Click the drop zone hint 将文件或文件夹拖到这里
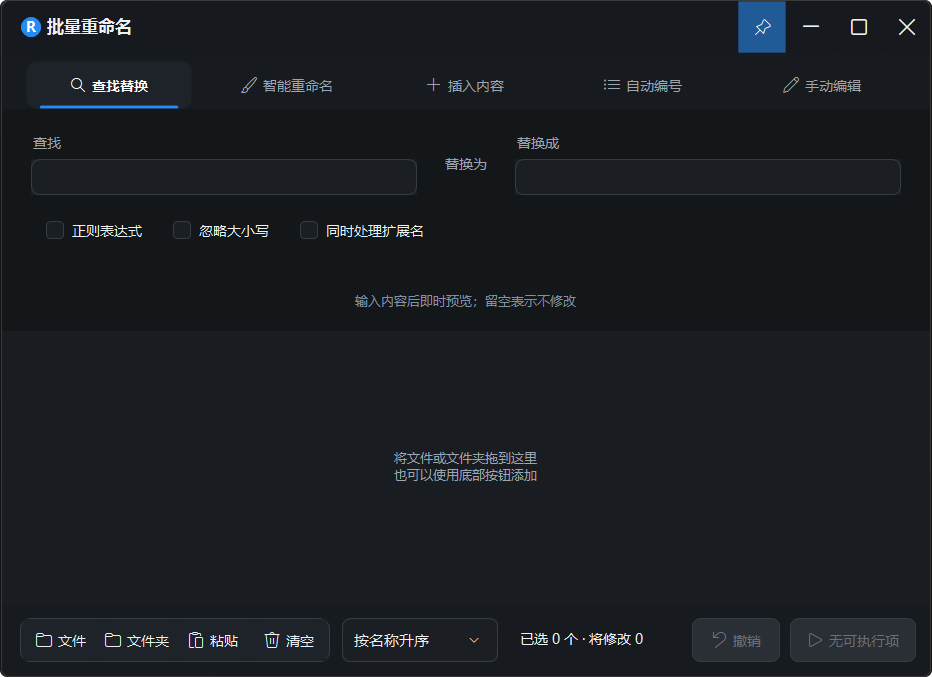This screenshot has width=932, height=677. [465, 458]
